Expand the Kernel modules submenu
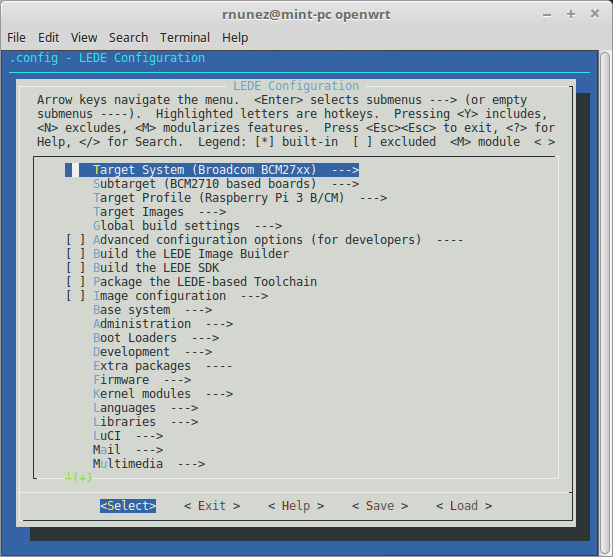The image size is (613, 557). pos(155,394)
